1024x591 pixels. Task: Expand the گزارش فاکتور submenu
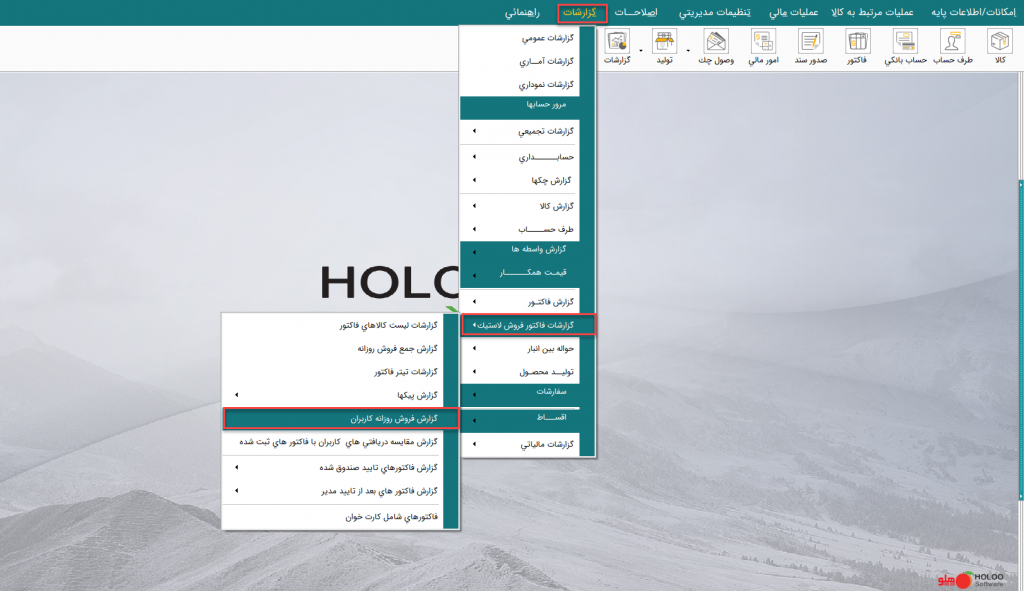[x=519, y=302]
